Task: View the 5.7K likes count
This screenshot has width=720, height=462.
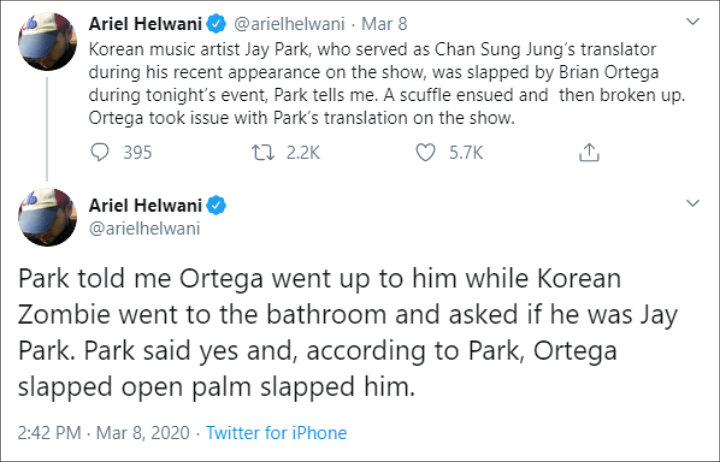Action: (x=464, y=152)
